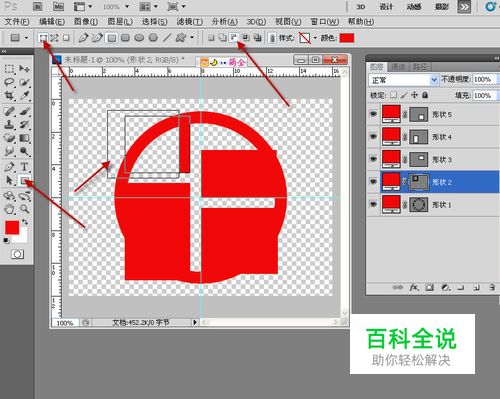Enable Paths mode in options bar

tap(54, 38)
